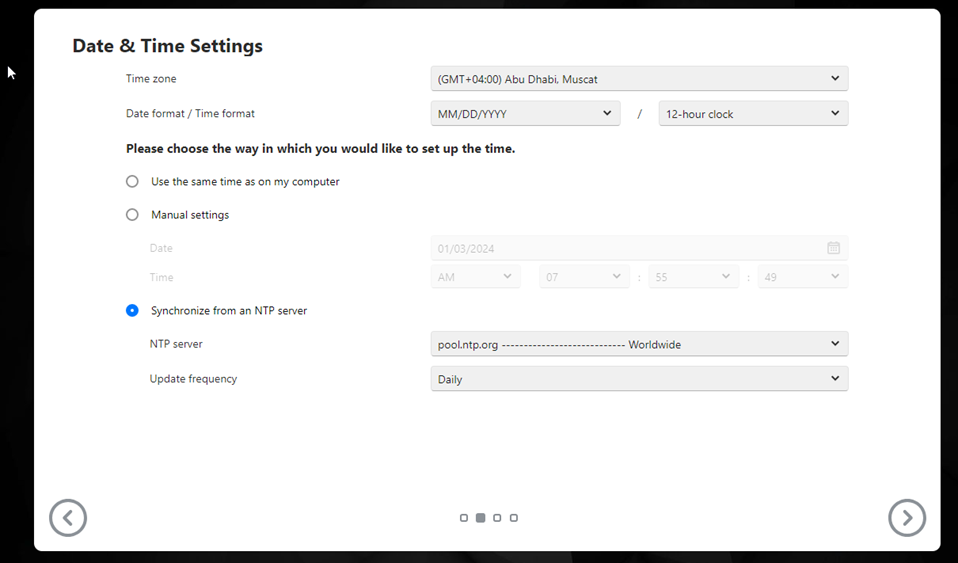
Task: Open the 12-hour clock time format dropdown
Action: pos(753,114)
